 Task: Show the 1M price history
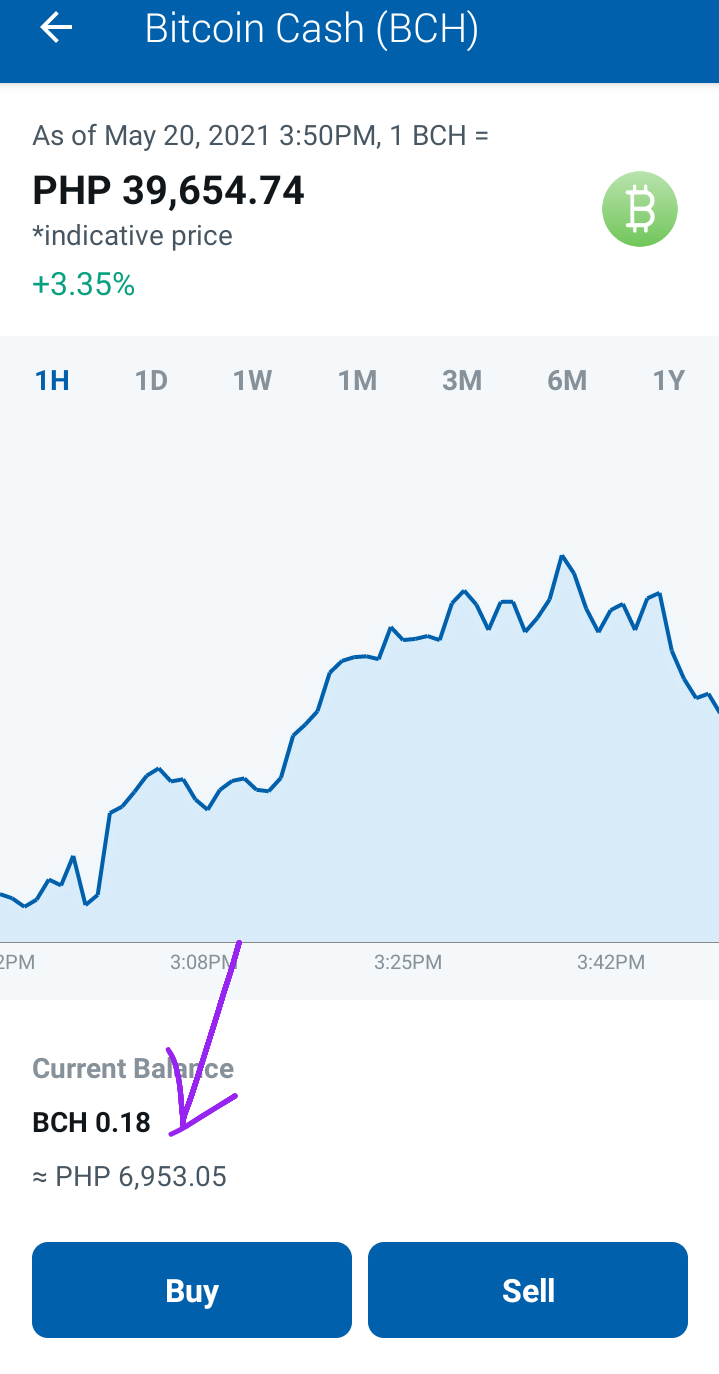pos(357,380)
